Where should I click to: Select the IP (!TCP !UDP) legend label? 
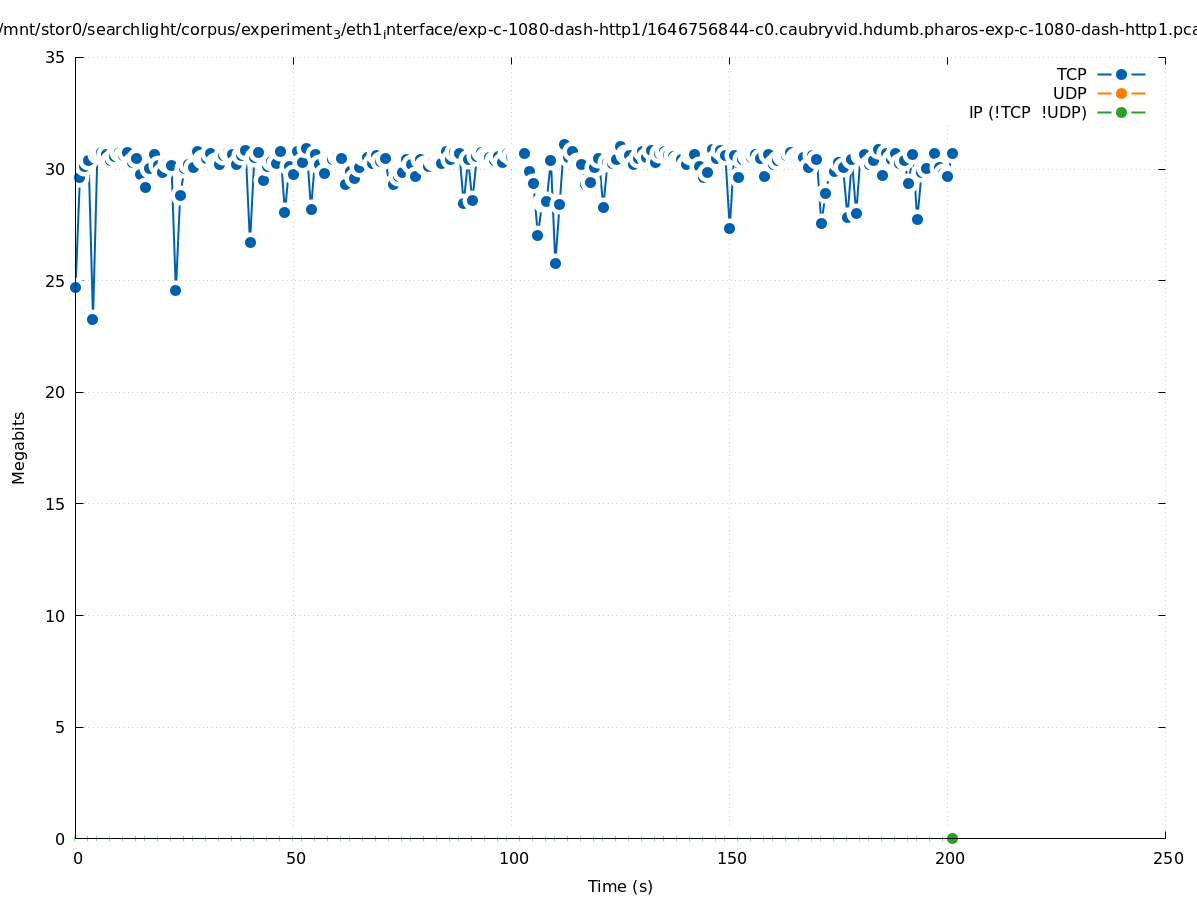[1027, 112]
